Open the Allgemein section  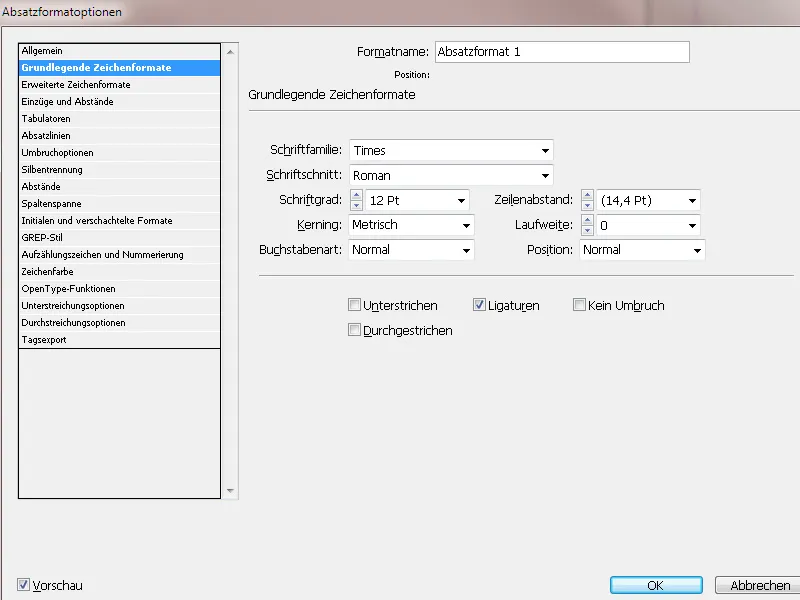tap(119, 51)
